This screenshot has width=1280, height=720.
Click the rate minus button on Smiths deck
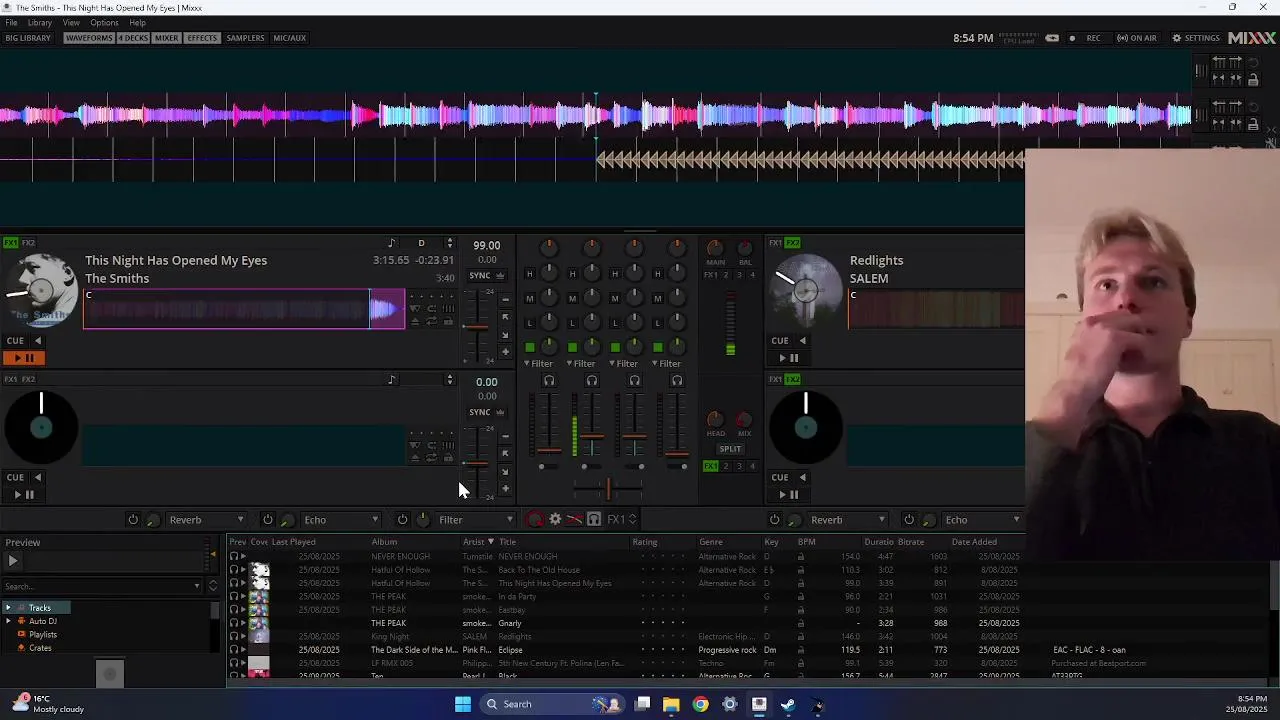tap(505, 299)
